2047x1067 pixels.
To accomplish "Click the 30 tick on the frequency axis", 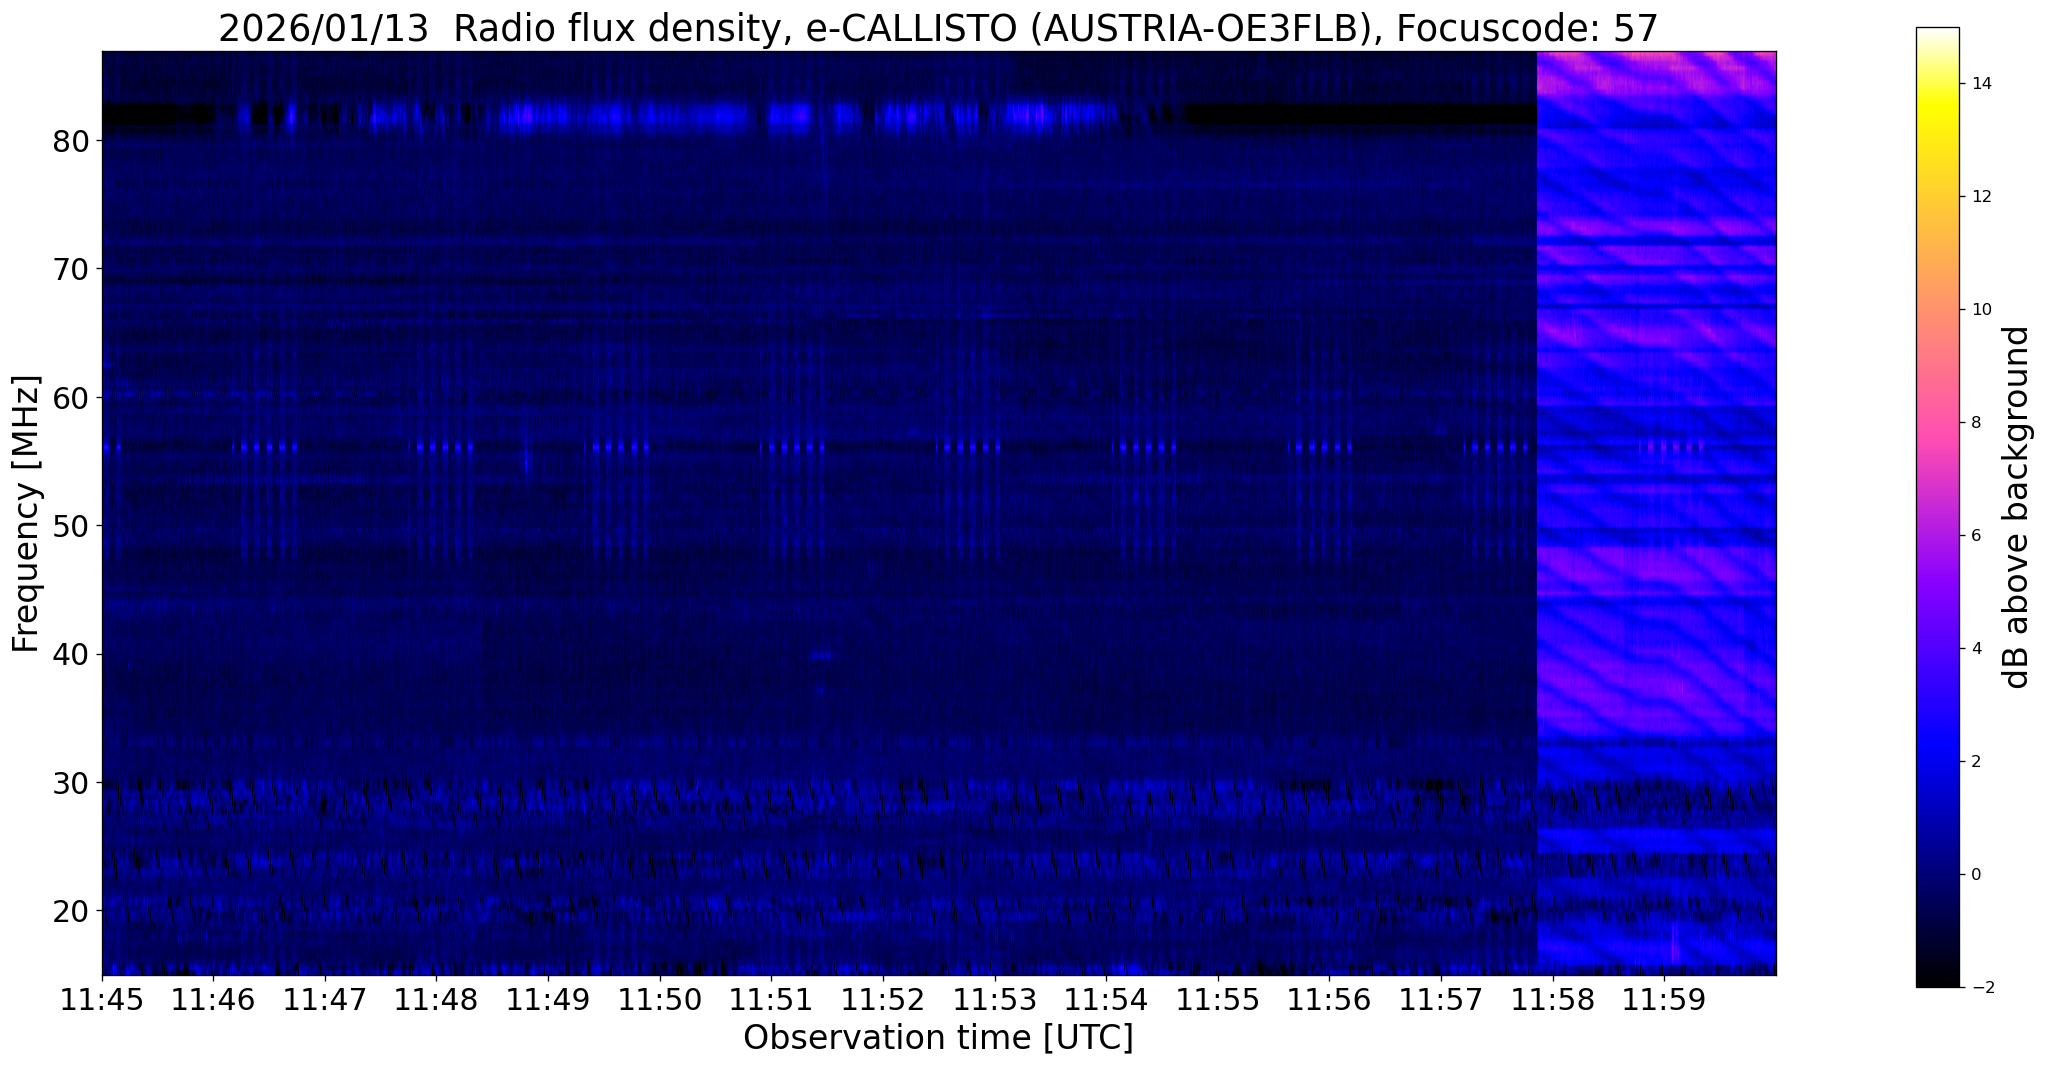I will [71, 782].
